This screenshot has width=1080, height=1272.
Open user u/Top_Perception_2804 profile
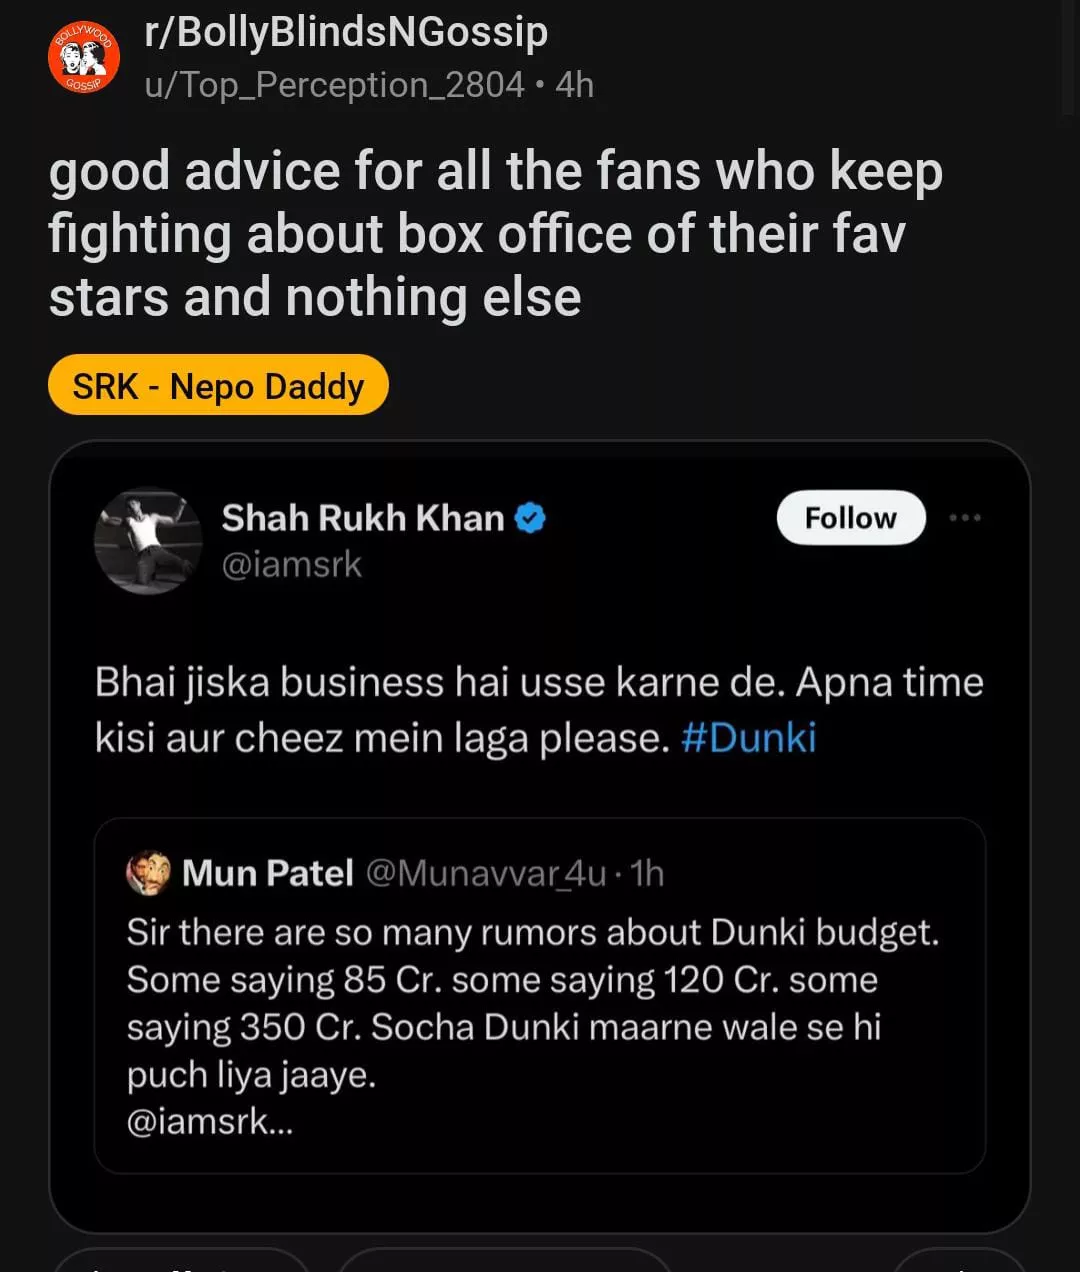coord(334,85)
